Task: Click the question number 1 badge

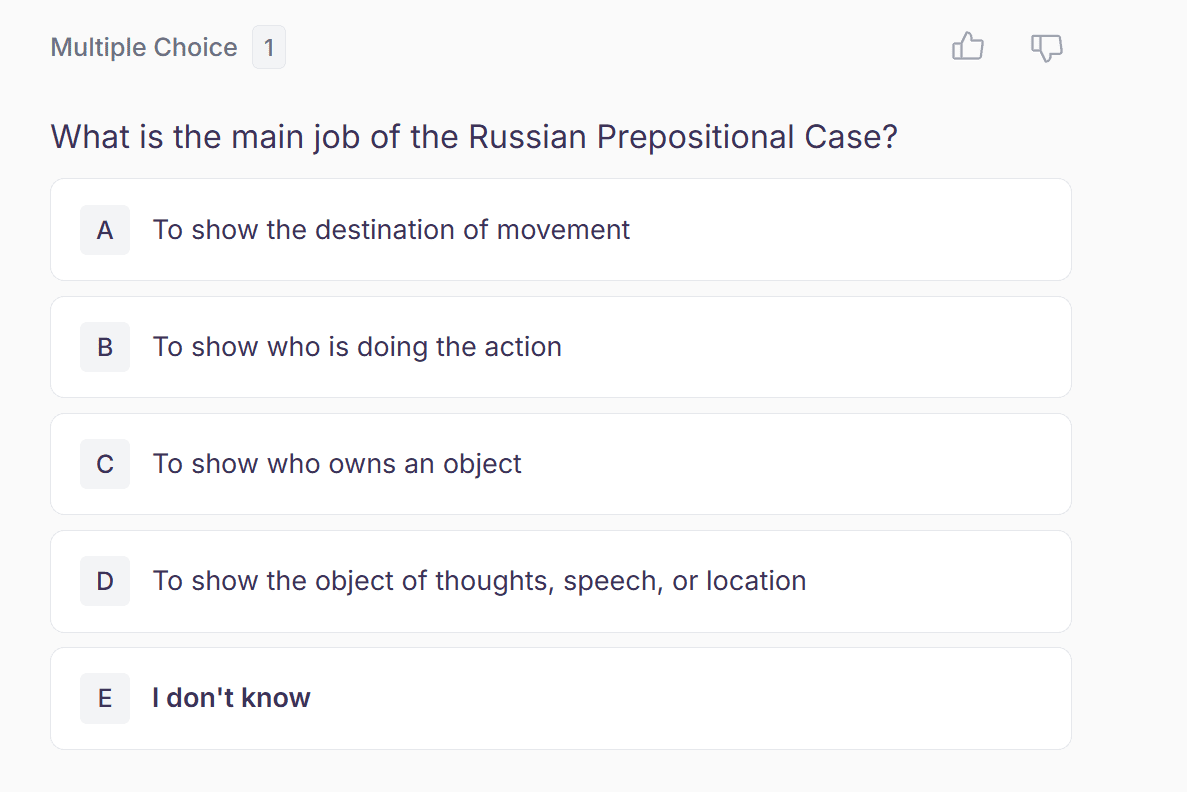Action: coord(268,47)
